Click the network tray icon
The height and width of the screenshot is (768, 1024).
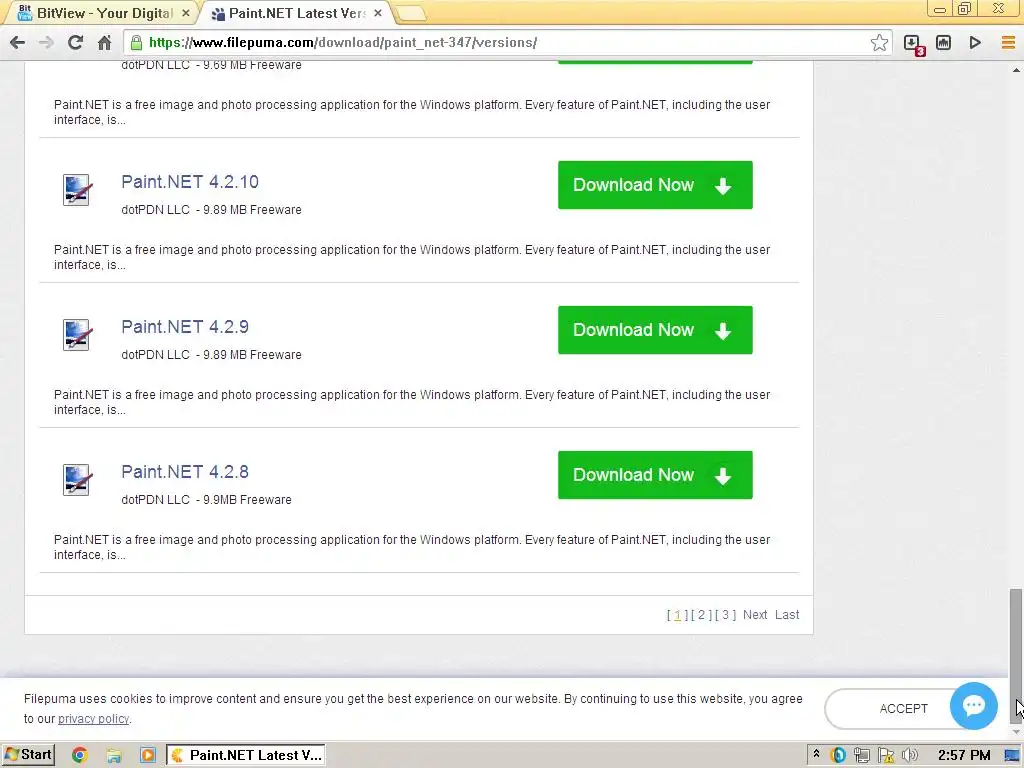(861, 756)
